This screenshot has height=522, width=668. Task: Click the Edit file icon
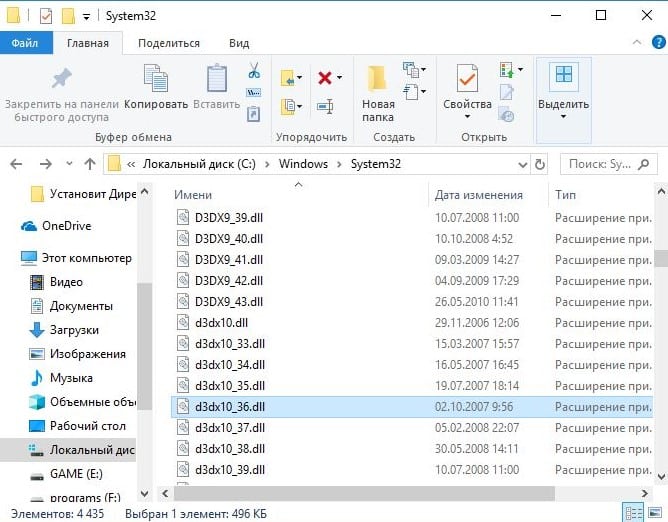(x=507, y=92)
